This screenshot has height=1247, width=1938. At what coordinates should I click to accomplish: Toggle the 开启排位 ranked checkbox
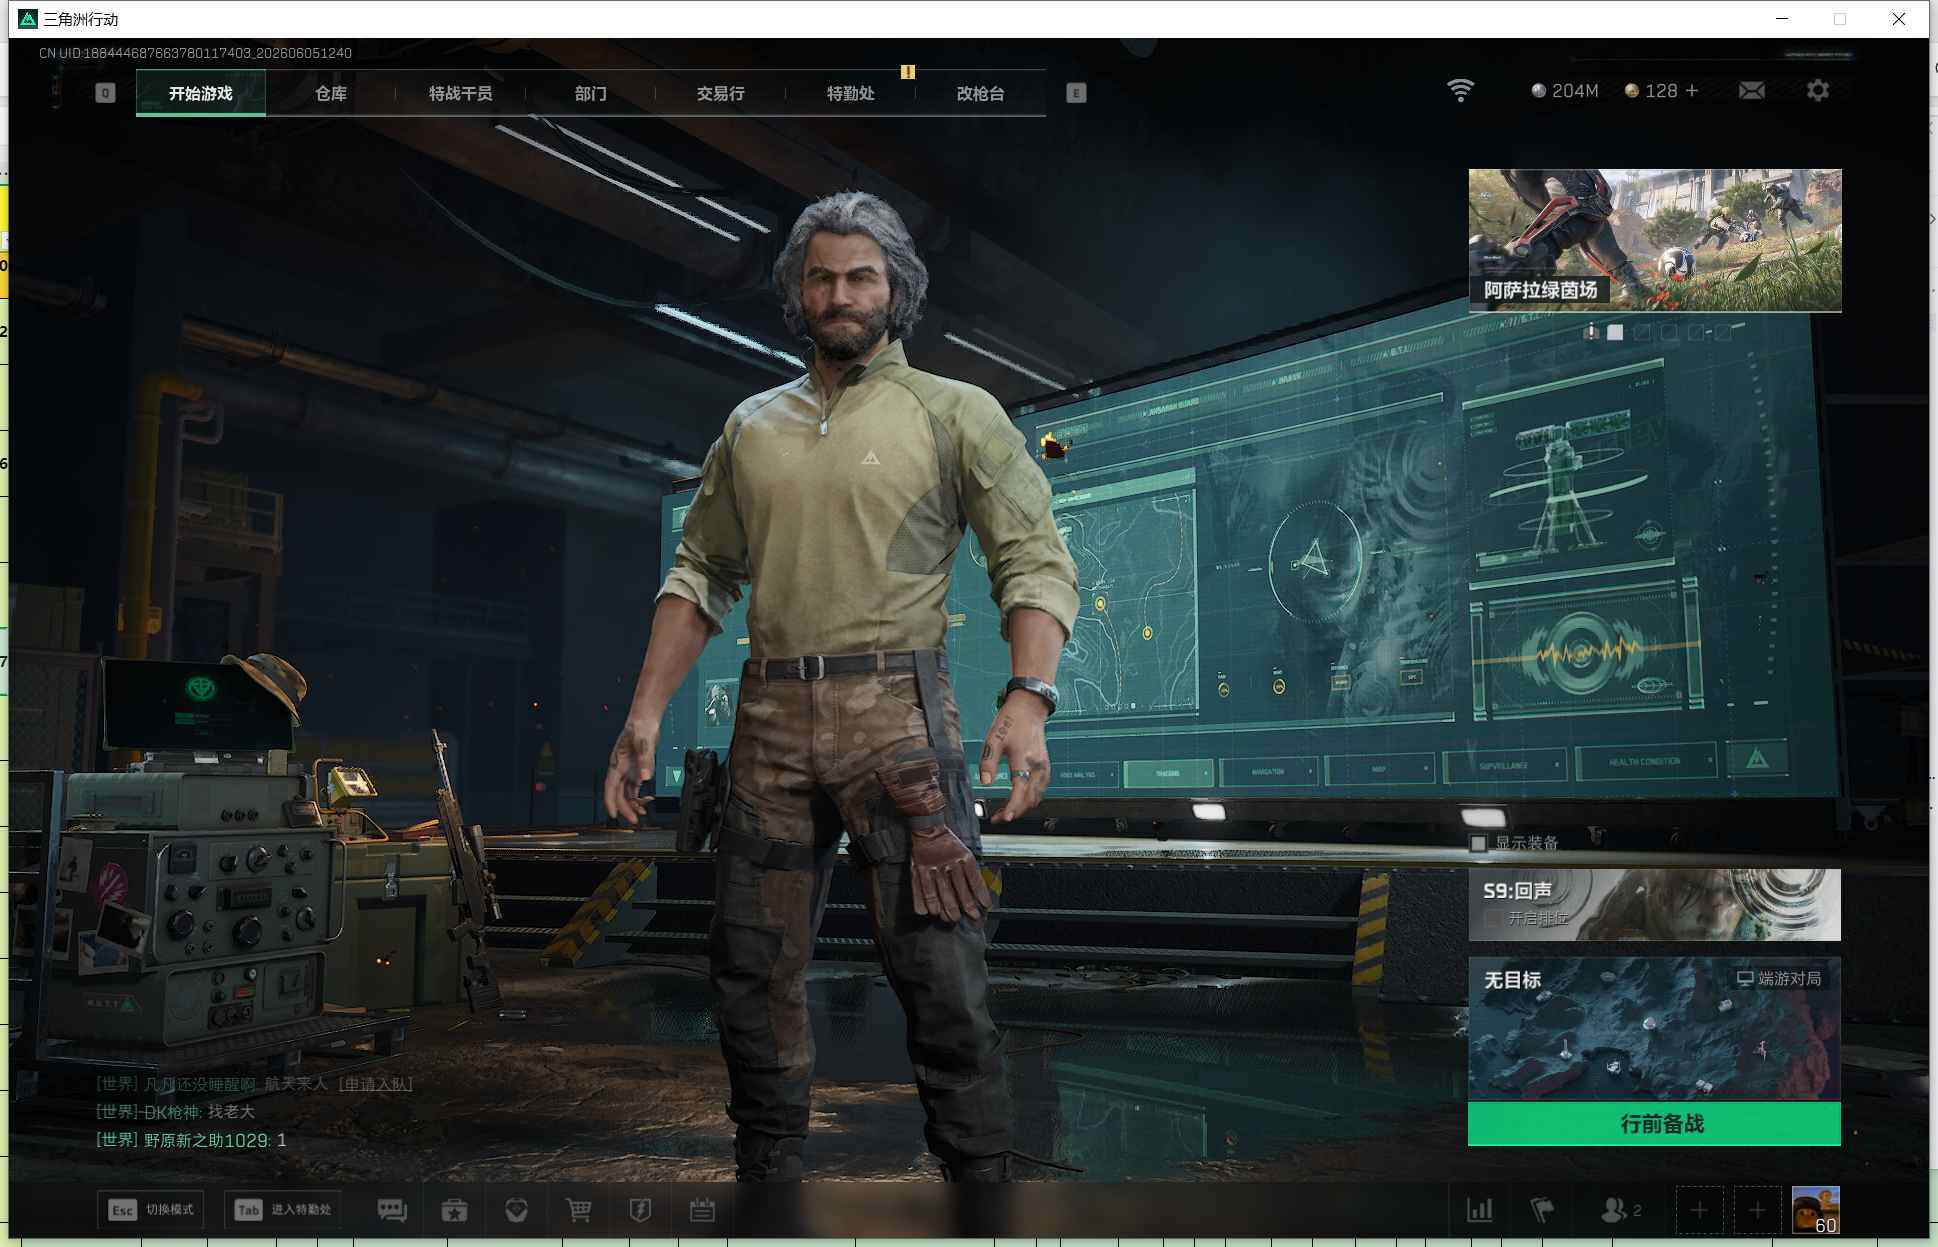pos(1492,918)
